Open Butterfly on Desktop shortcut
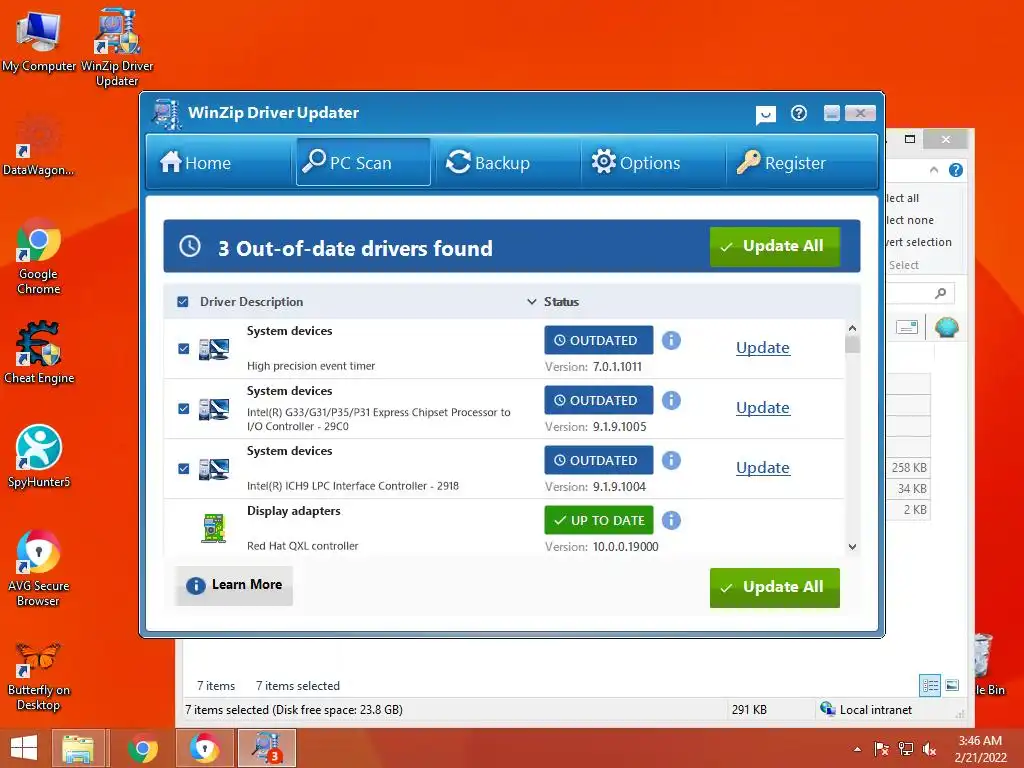 (38, 677)
